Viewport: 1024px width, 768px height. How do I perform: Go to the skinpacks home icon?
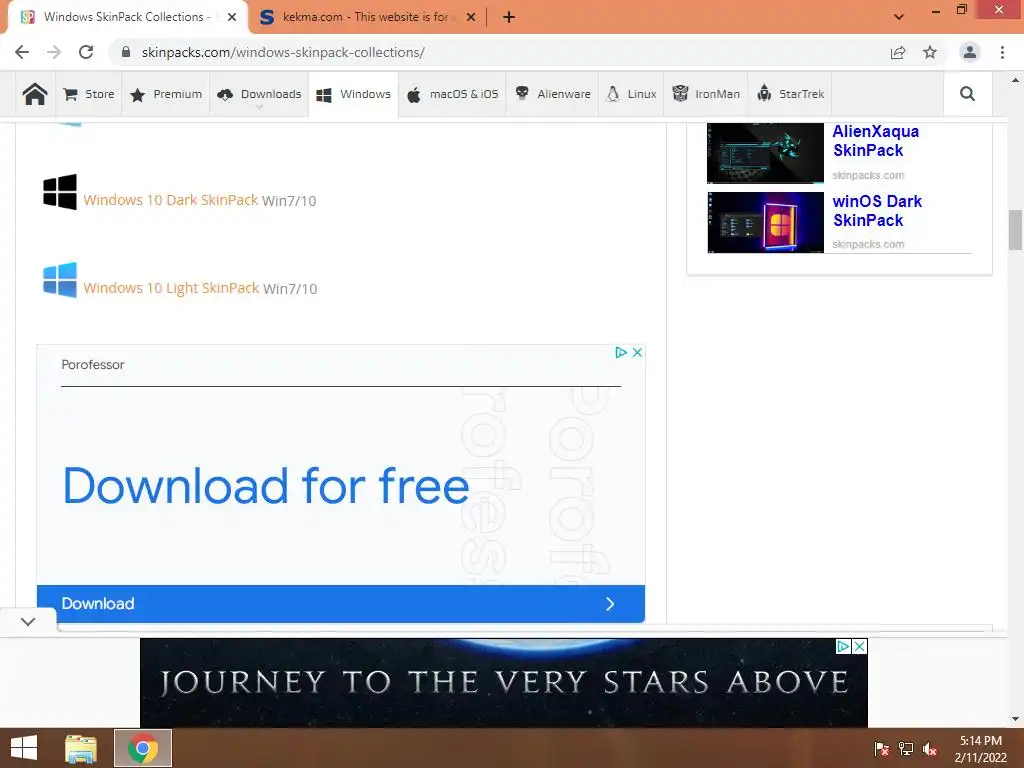click(35, 94)
